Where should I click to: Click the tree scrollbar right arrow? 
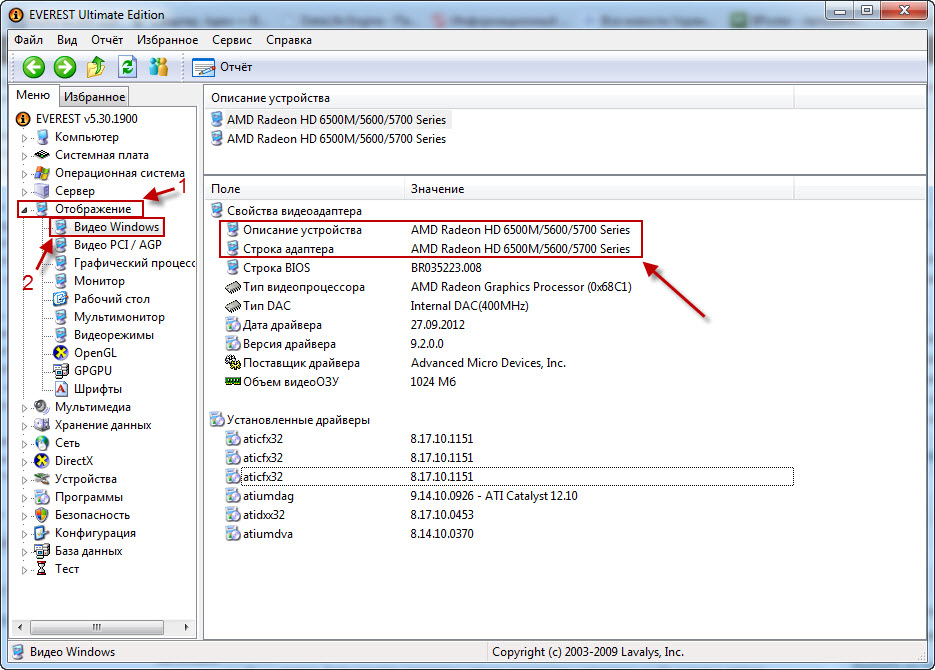[186, 627]
